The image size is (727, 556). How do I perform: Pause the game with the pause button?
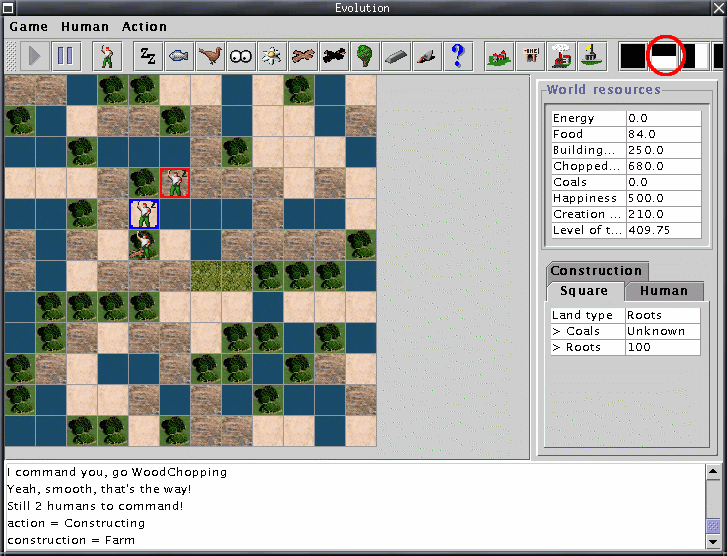(64, 55)
